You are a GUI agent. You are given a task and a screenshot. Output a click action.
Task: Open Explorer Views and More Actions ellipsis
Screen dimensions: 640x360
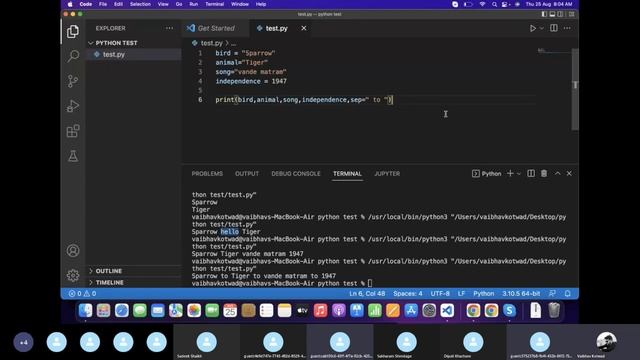point(169,28)
